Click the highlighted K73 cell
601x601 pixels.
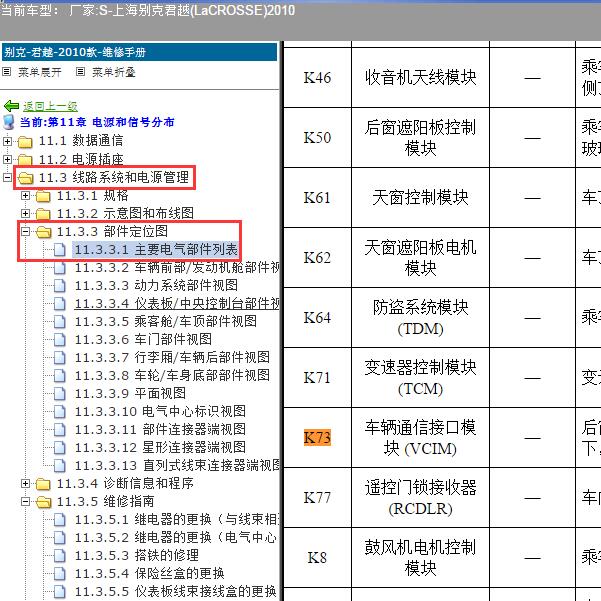[317, 437]
